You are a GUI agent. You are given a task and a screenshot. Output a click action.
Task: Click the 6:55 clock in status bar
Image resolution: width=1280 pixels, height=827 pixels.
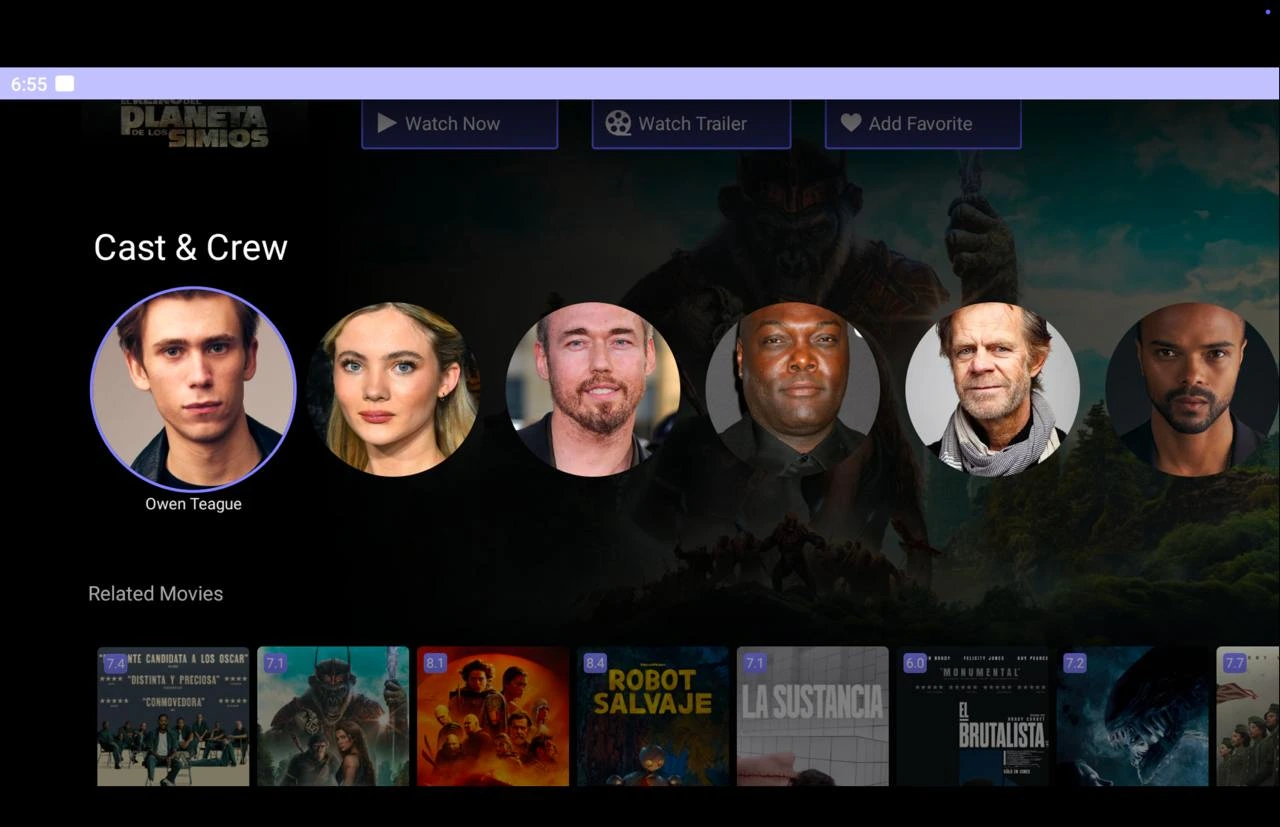(29, 84)
